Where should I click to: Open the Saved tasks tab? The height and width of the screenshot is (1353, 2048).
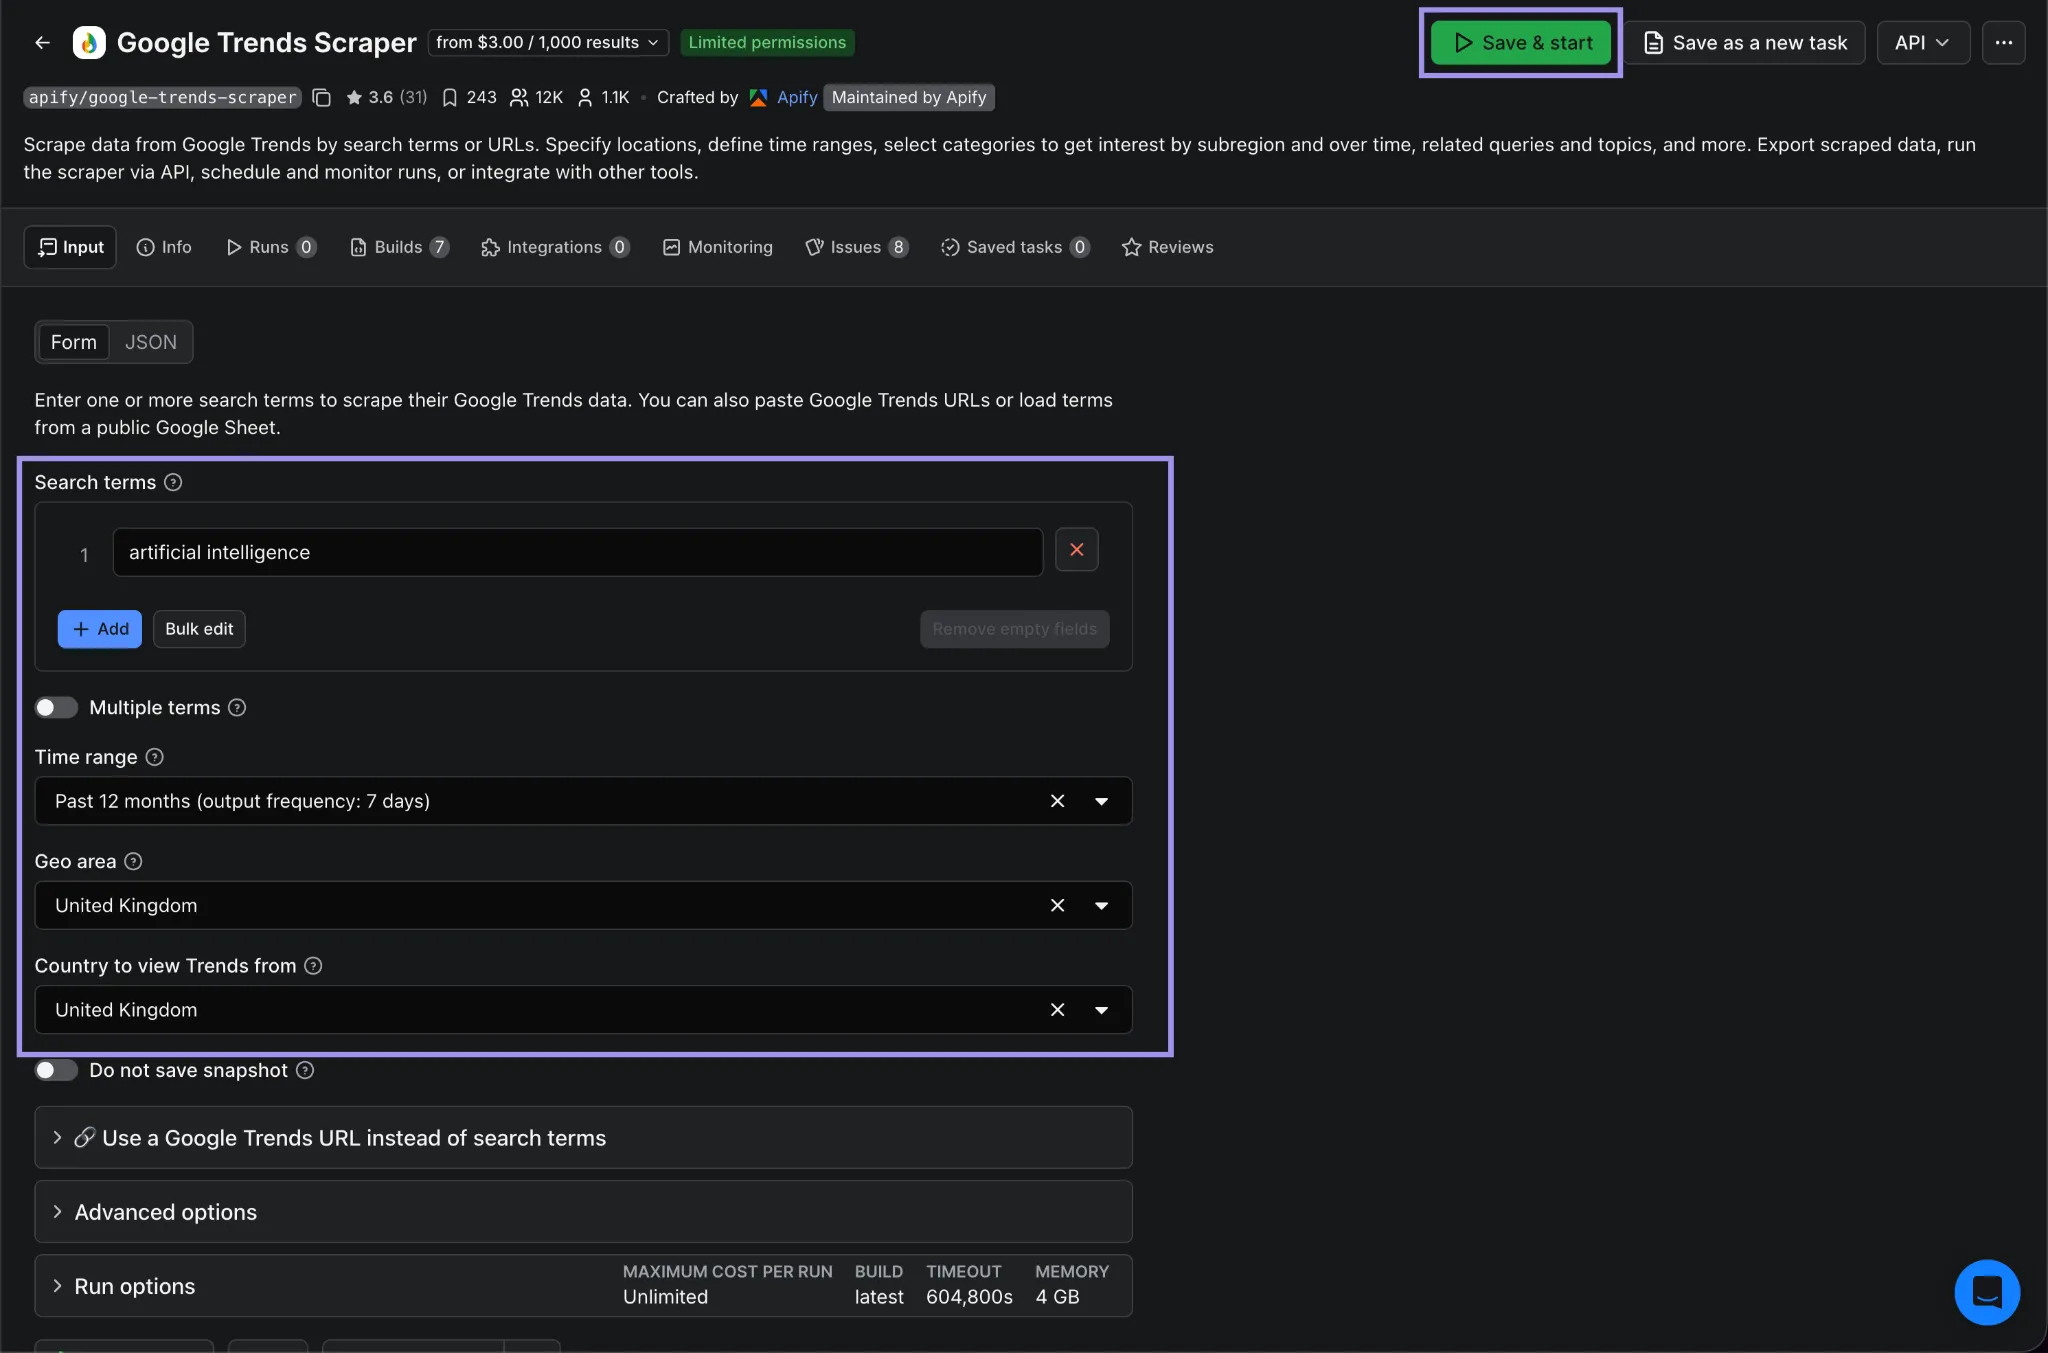[1014, 247]
